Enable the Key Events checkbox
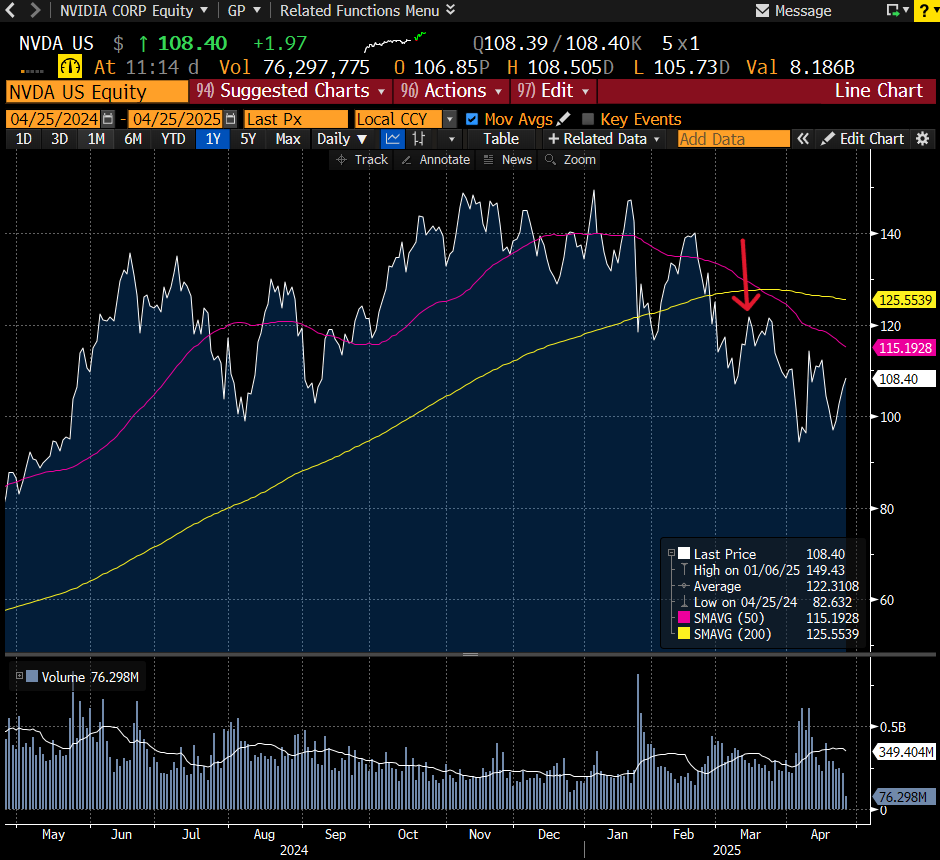This screenshot has width=940, height=860. pos(588,119)
